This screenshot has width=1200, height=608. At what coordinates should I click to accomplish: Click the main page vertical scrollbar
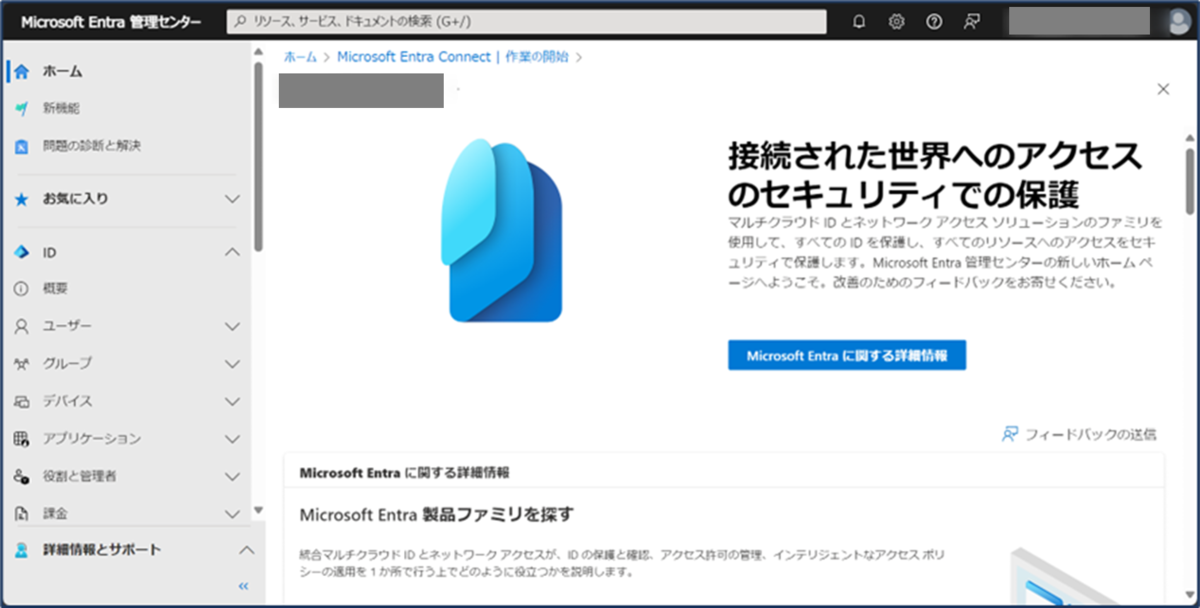(1190, 180)
